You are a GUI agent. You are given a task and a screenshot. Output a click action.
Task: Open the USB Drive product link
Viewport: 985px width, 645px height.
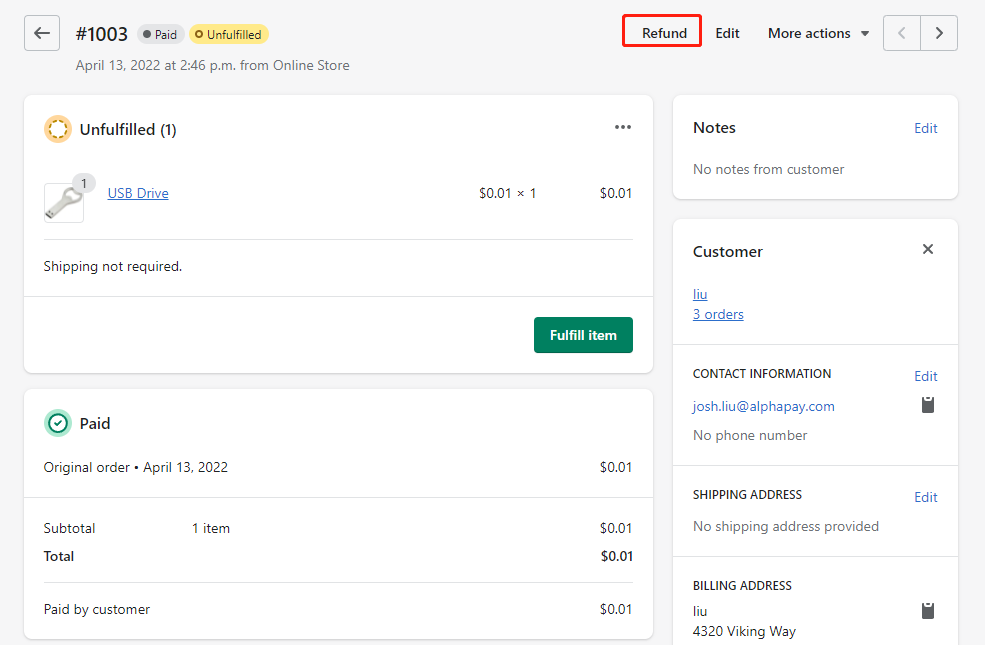click(138, 193)
